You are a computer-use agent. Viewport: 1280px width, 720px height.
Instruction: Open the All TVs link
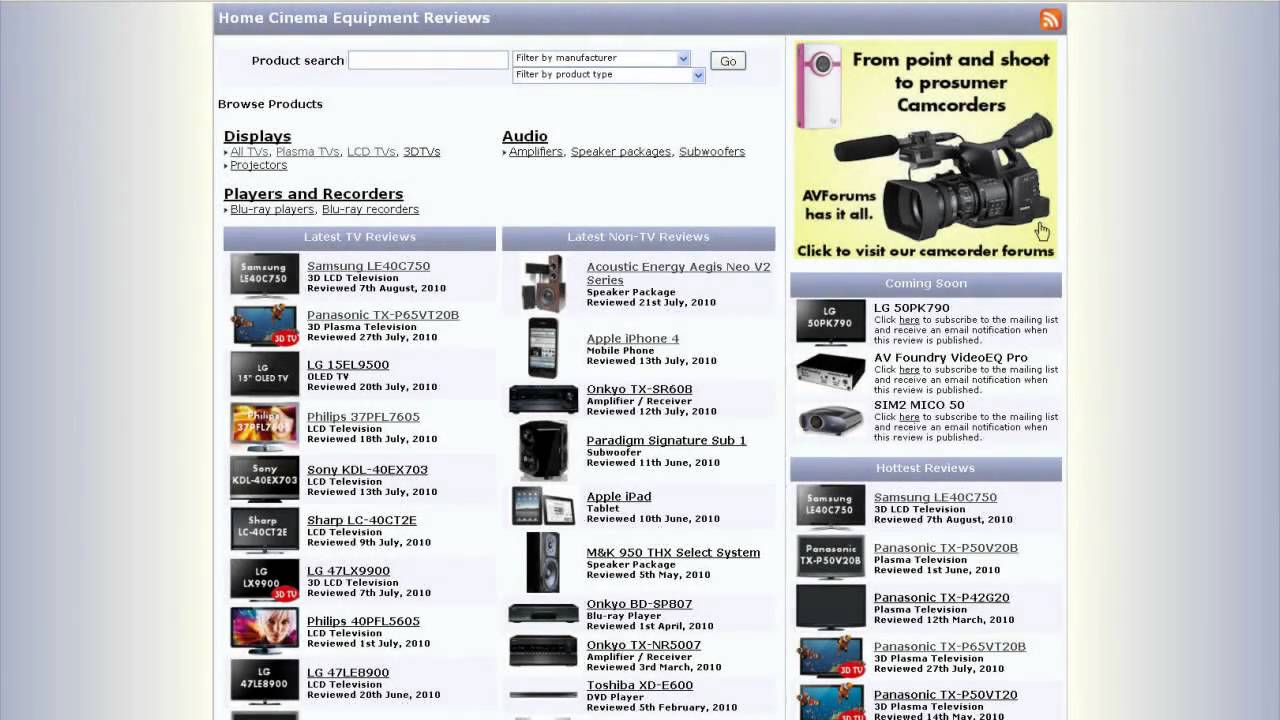pyautogui.click(x=249, y=152)
